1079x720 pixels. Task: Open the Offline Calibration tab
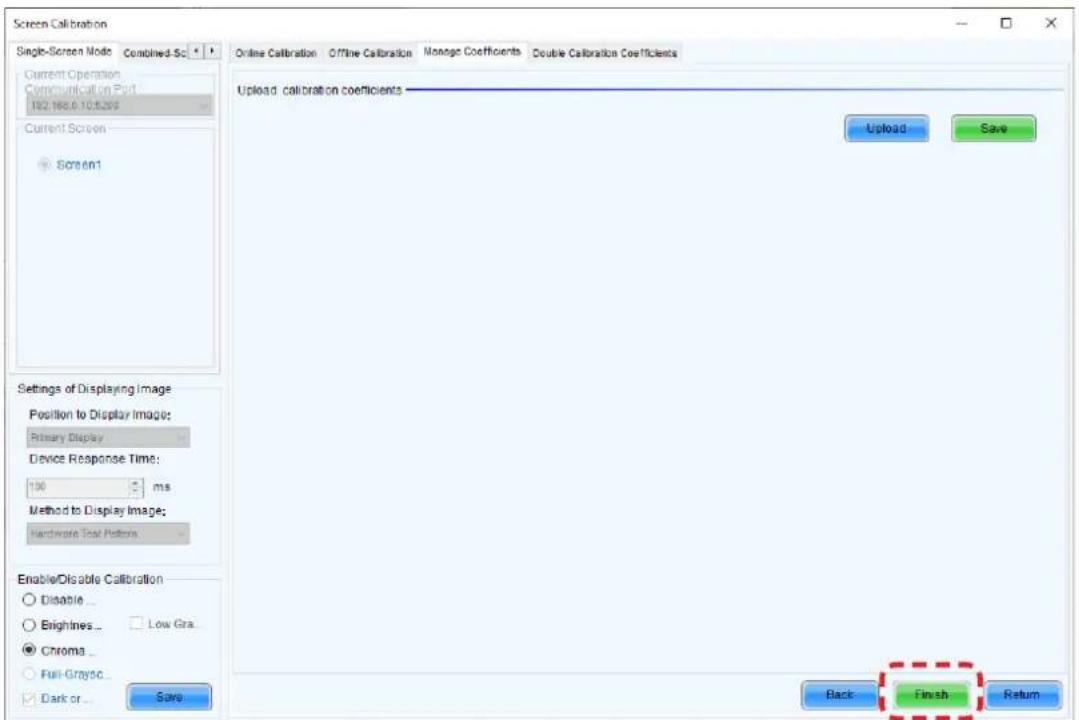click(370, 53)
